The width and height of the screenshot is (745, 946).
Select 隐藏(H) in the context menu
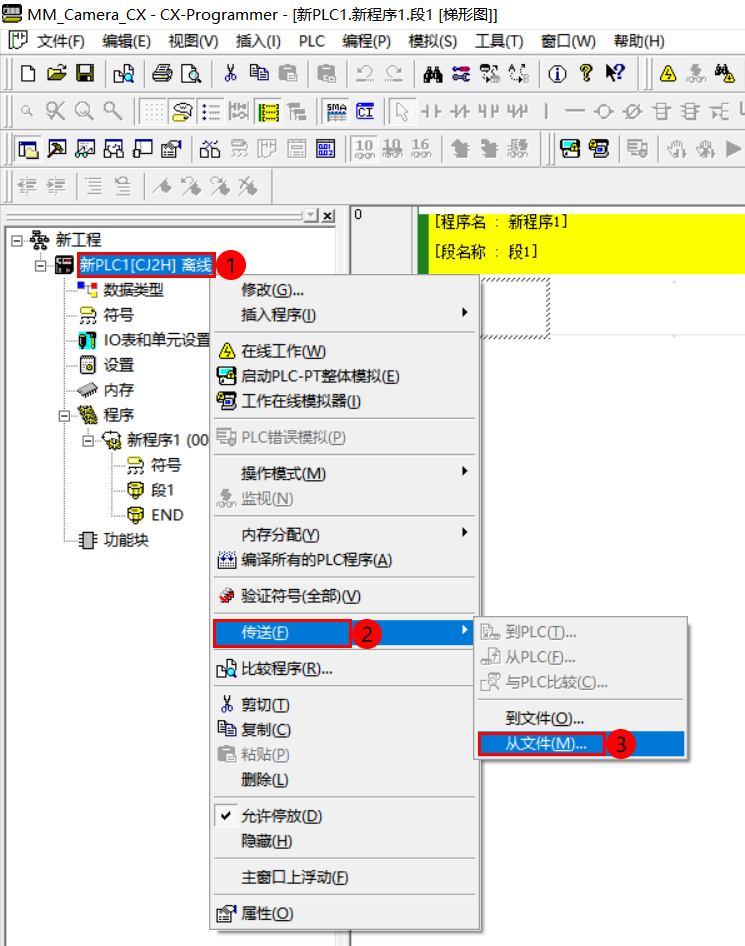[x=346, y=841]
